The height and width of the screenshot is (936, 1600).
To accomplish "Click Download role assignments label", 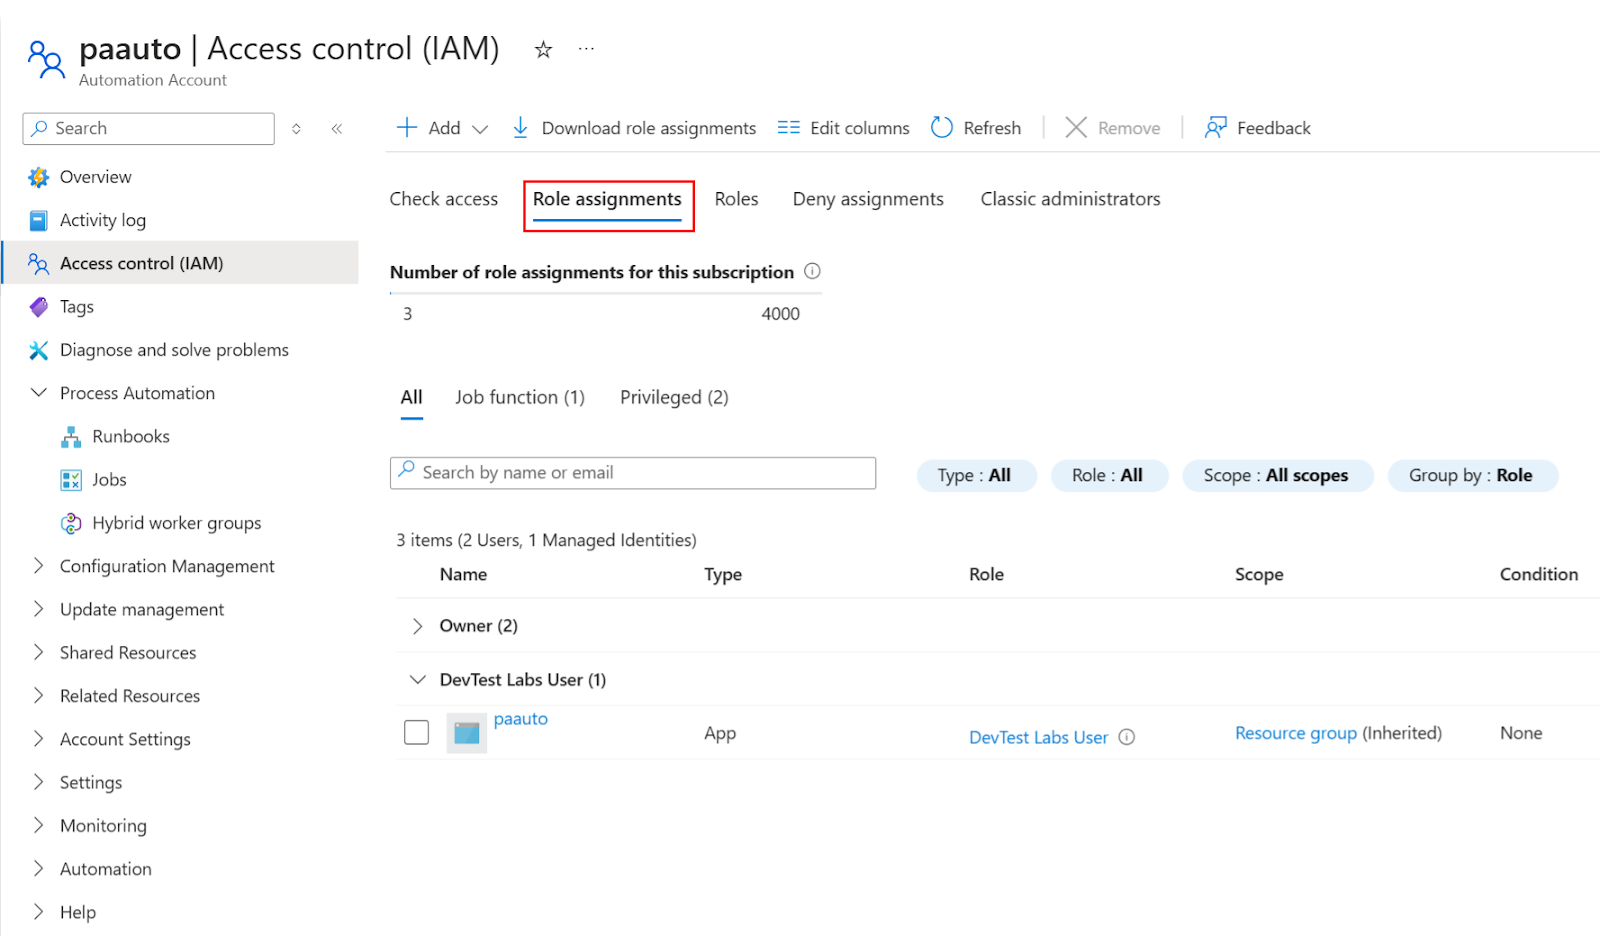I will (648, 128).
